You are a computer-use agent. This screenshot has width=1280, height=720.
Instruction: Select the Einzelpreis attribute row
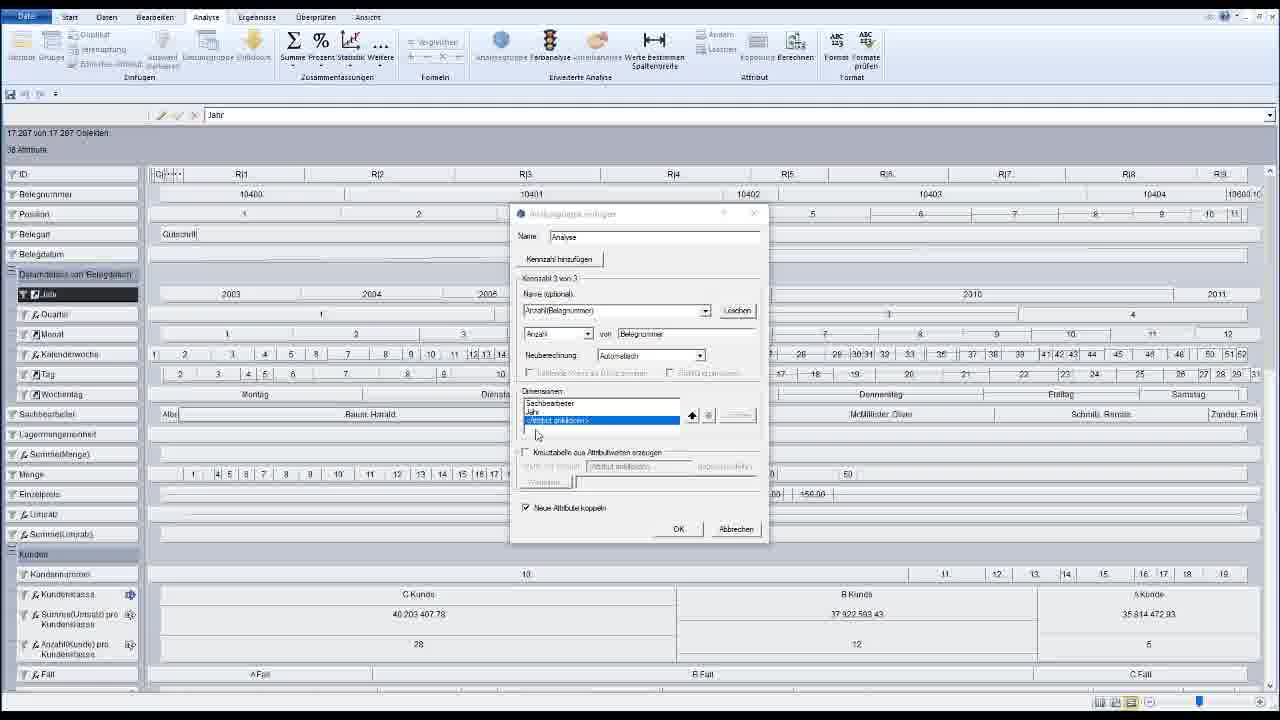tap(72, 494)
